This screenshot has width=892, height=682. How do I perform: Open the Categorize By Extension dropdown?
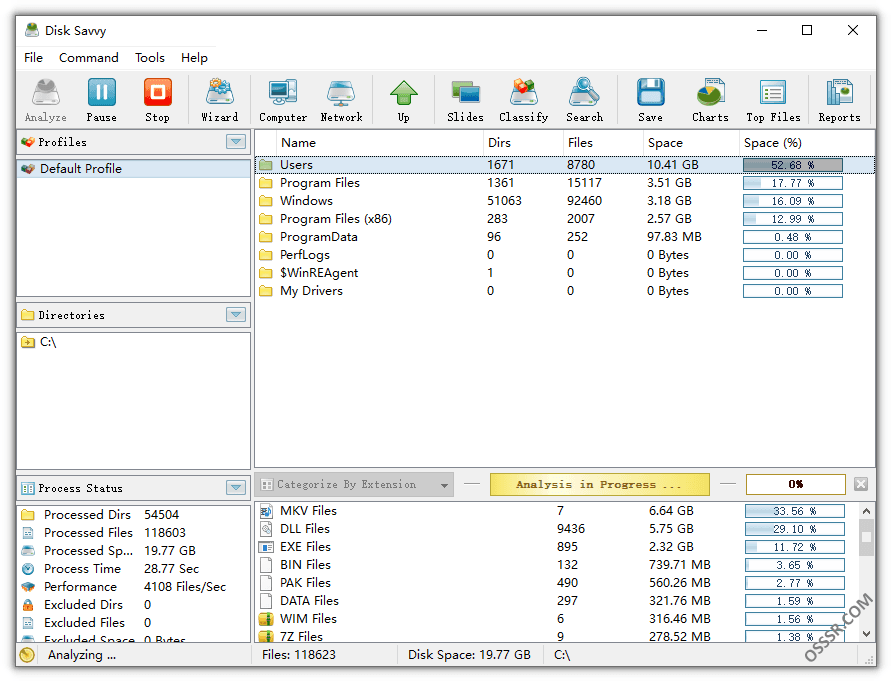click(354, 485)
